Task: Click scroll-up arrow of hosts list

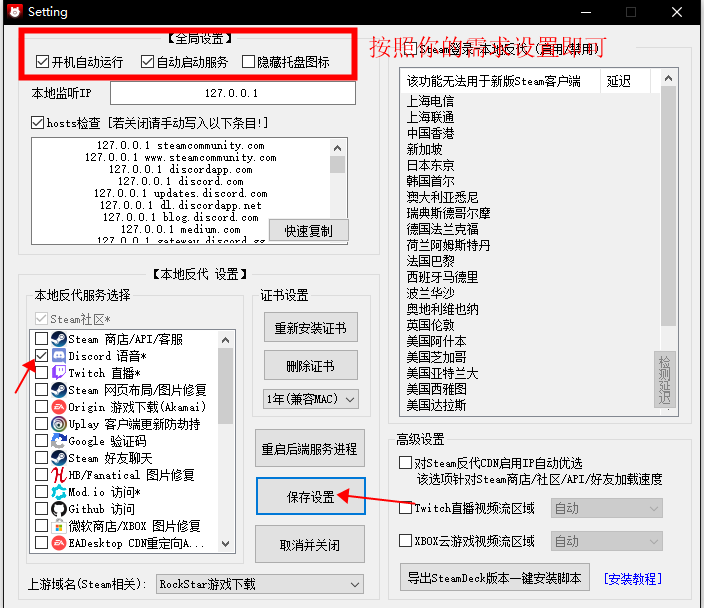Action: pyautogui.click(x=338, y=148)
